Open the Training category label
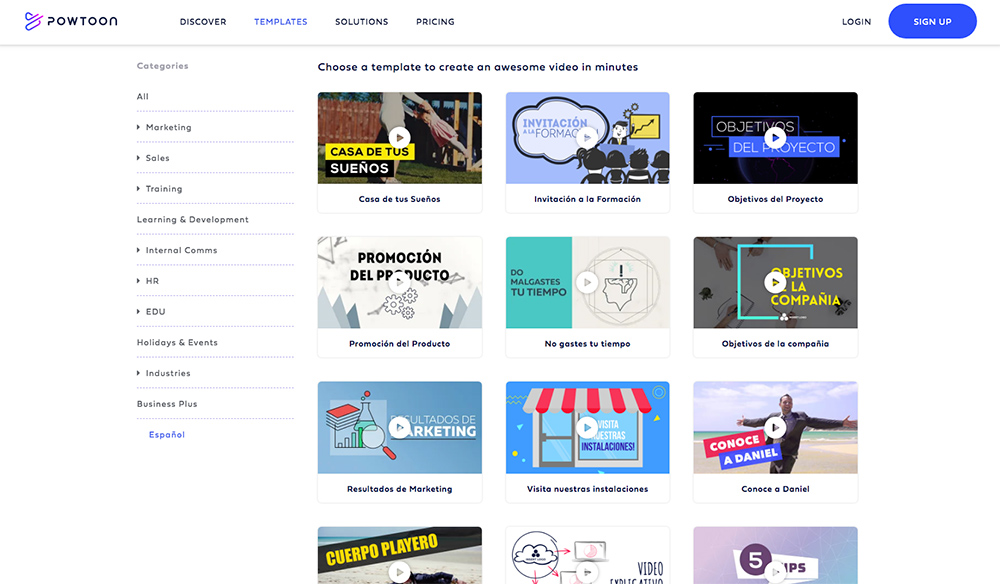The width and height of the screenshot is (1000, 584). (x=164, y=189)
